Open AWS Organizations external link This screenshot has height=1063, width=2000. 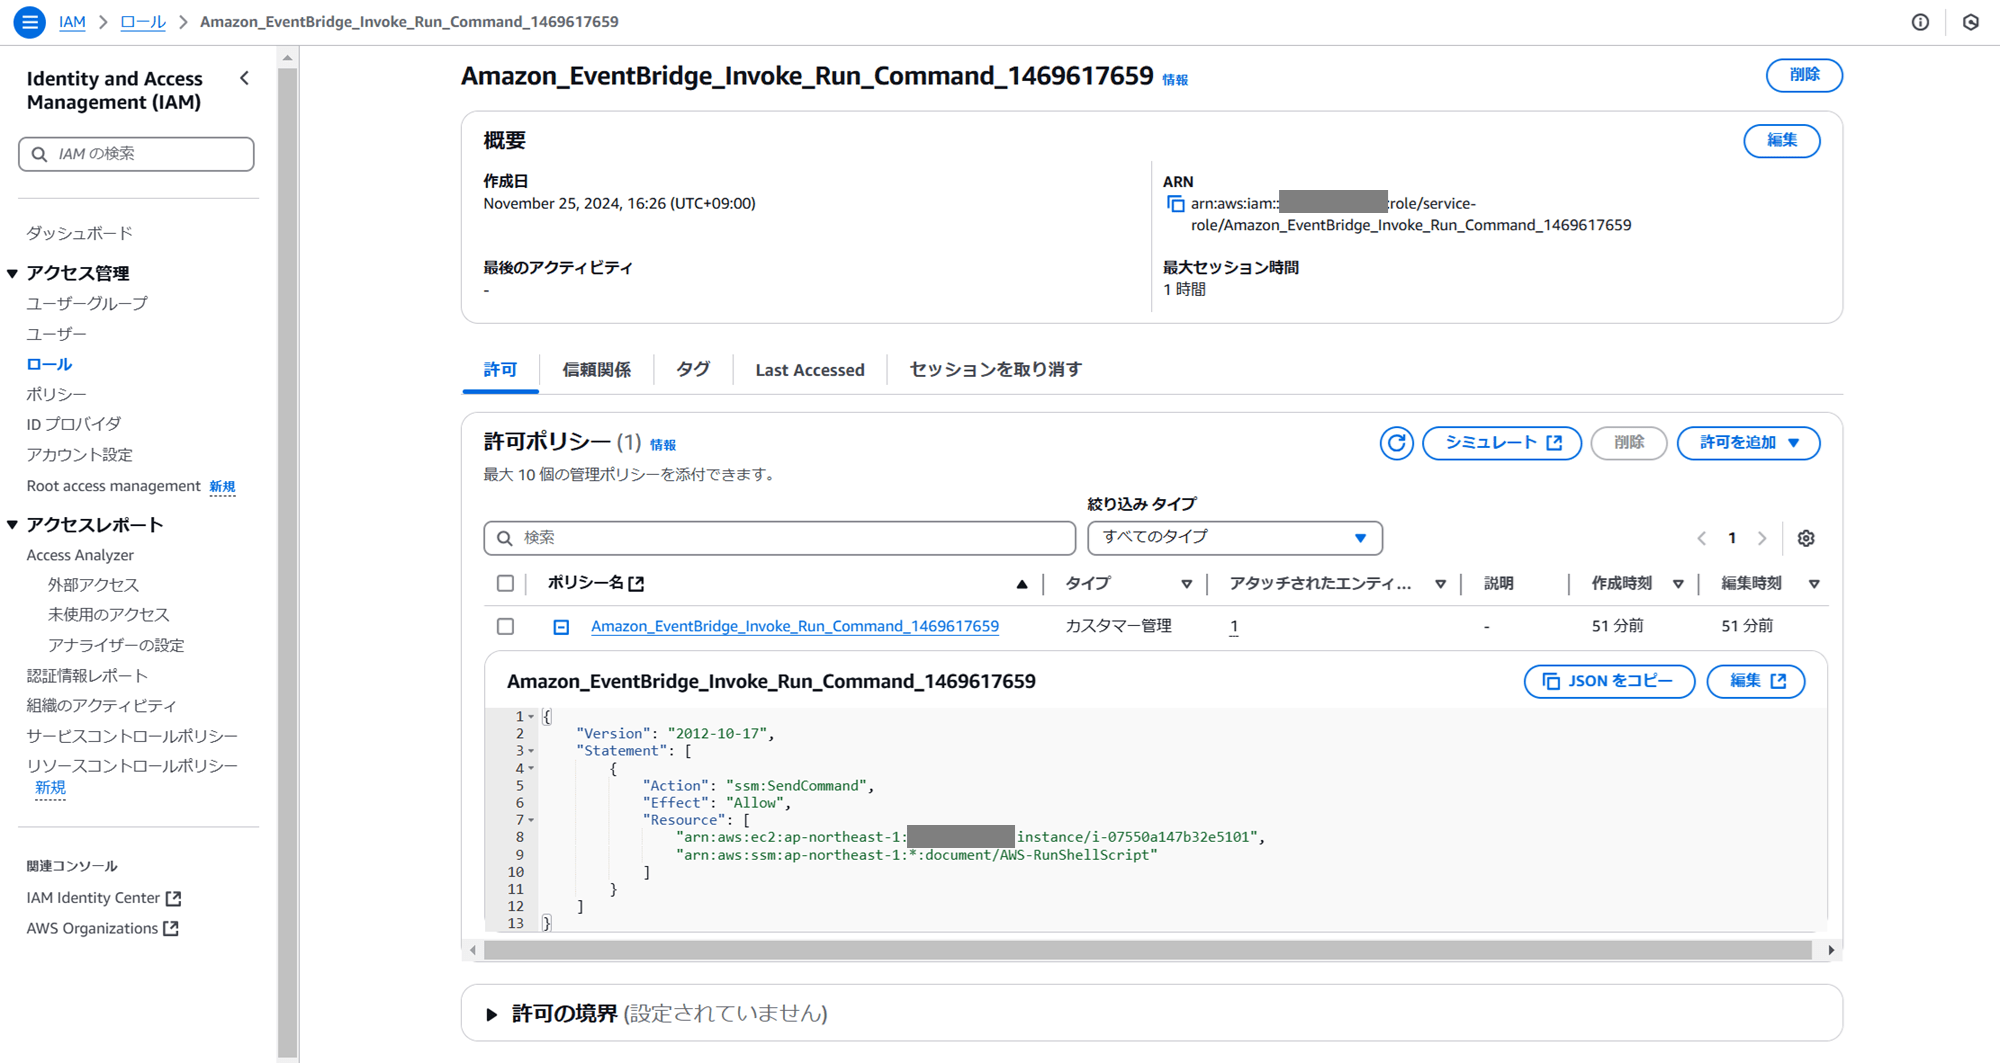[103, 928]
